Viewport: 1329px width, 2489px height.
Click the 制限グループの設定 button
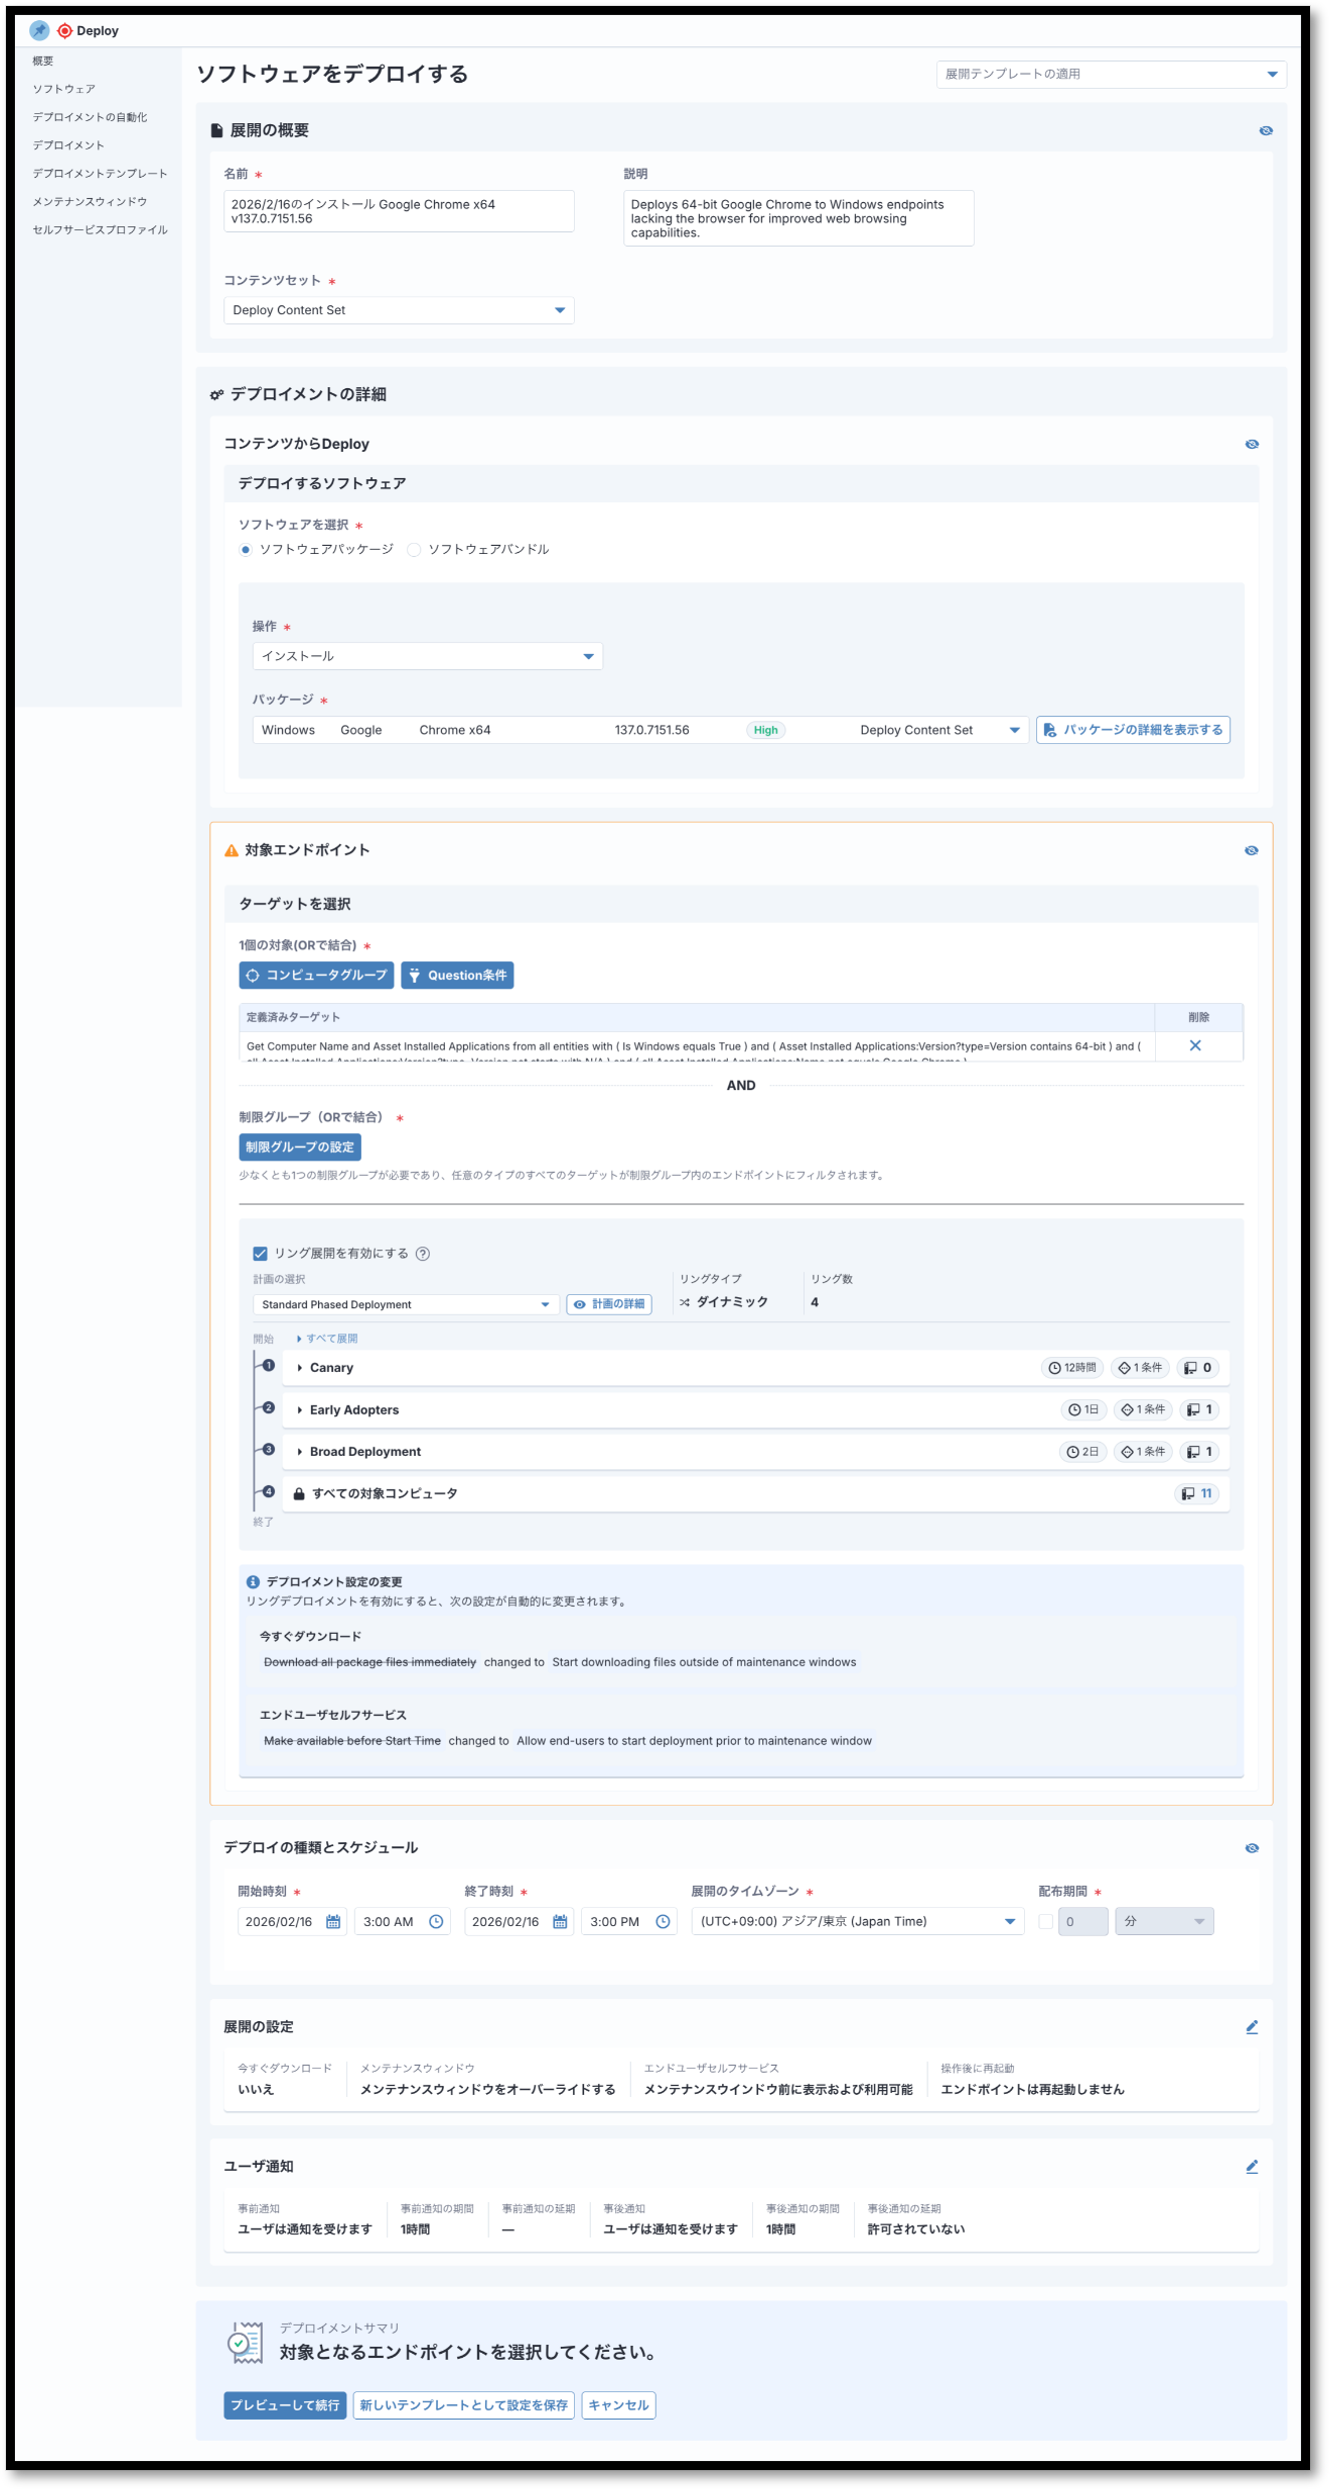click(299, 1147)
